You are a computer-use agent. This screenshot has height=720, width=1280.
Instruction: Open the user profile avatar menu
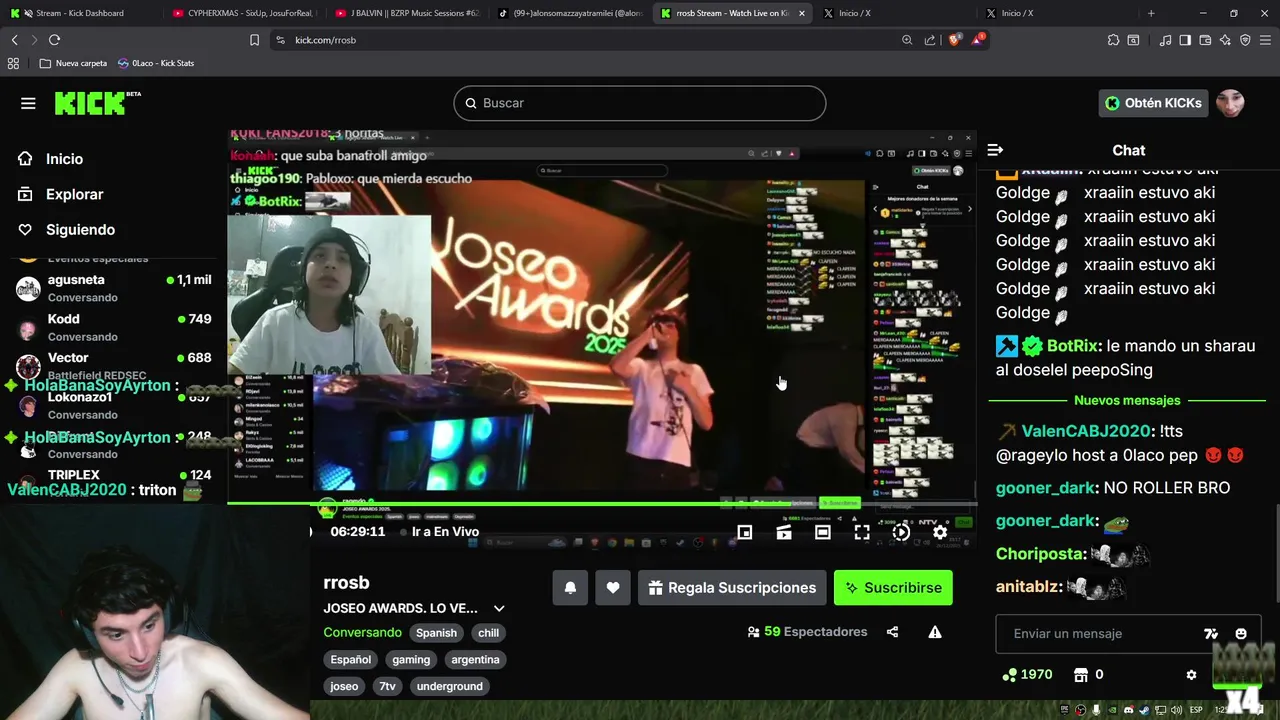[x=1230, y=103]
